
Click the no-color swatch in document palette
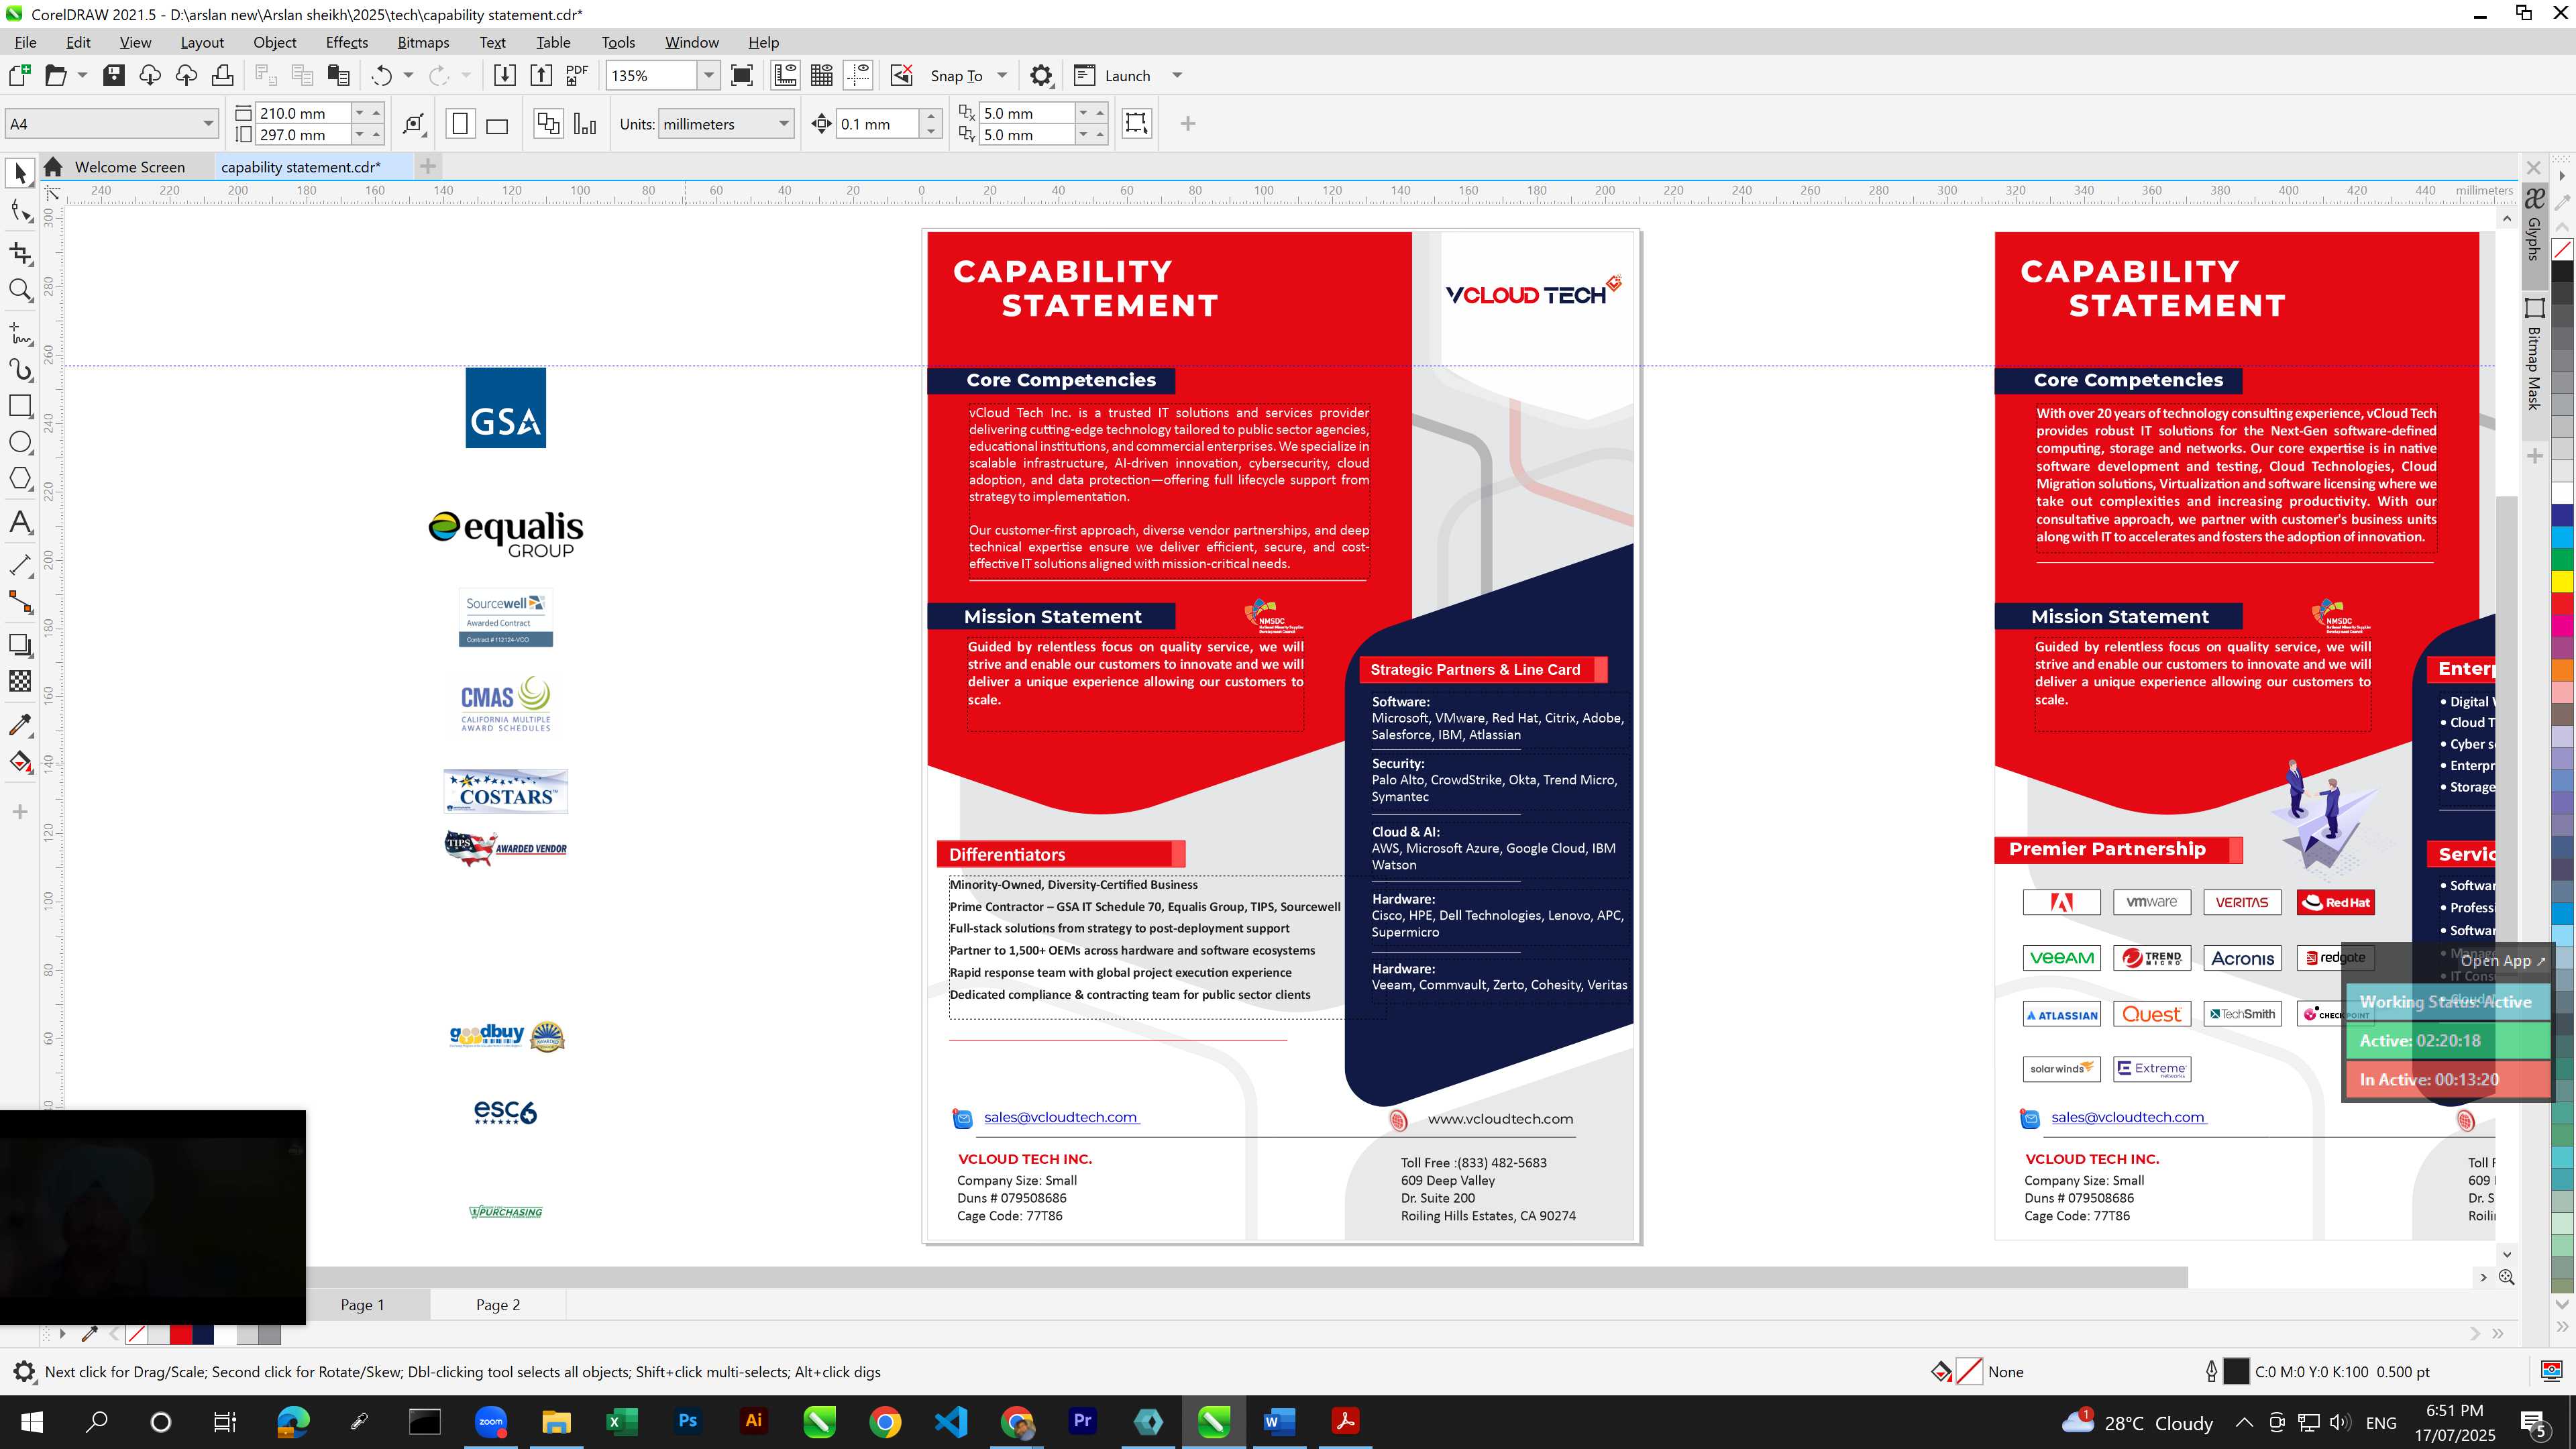(137, 1334)
